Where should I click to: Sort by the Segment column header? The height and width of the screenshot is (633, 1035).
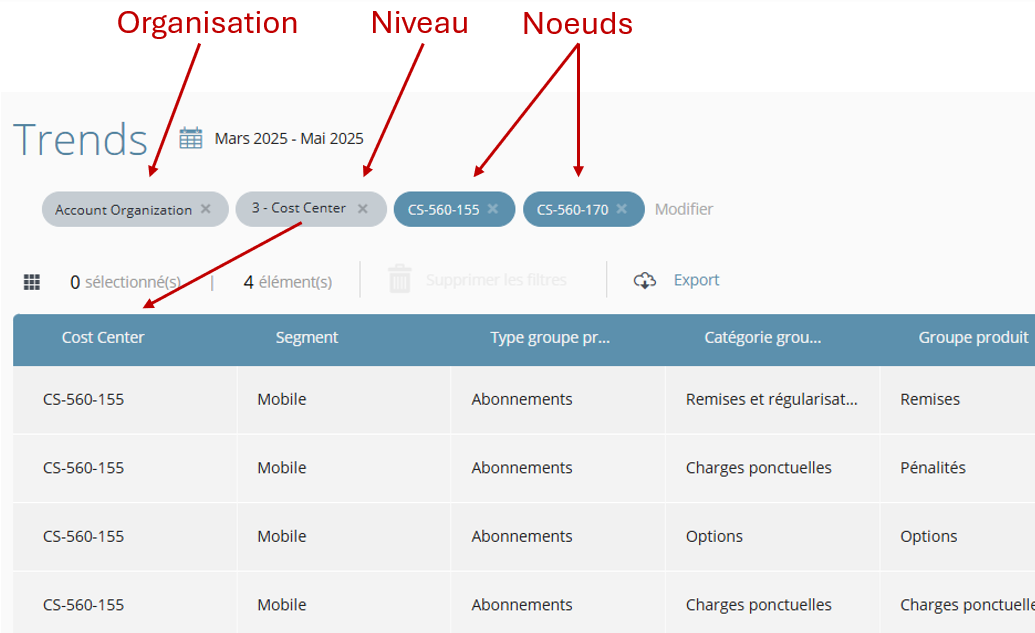tap(307, 338)
